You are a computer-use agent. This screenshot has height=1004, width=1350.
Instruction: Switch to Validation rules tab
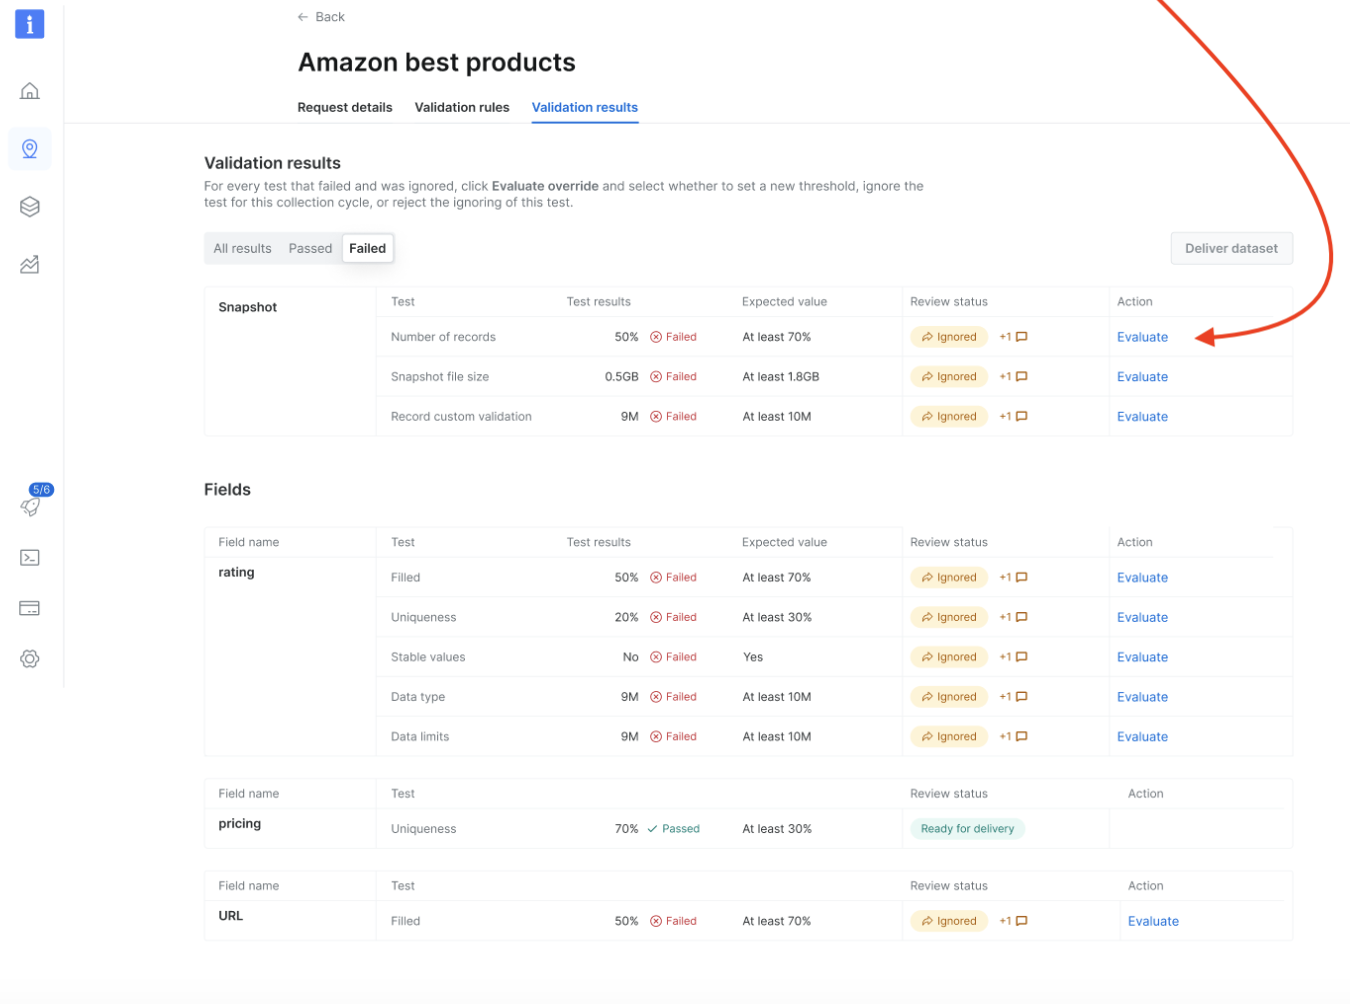(462, 107)
